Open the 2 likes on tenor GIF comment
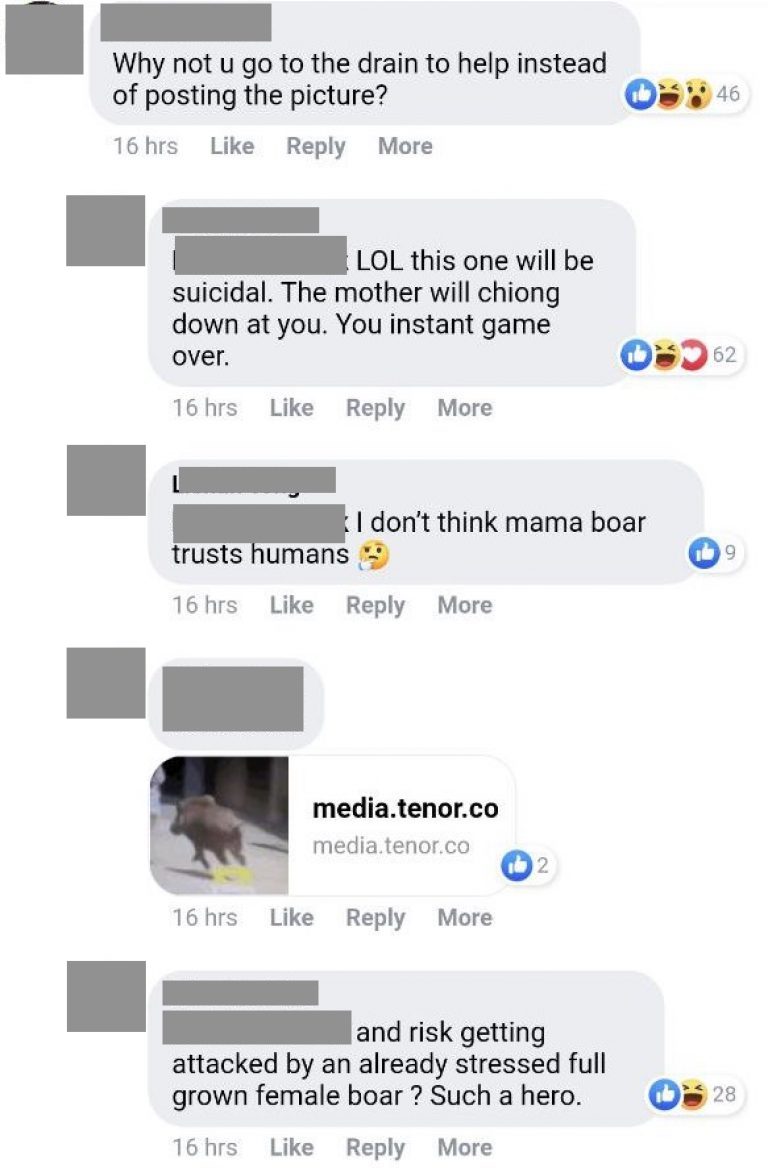Screen dimensions: 768x1168 coord(527,865)
